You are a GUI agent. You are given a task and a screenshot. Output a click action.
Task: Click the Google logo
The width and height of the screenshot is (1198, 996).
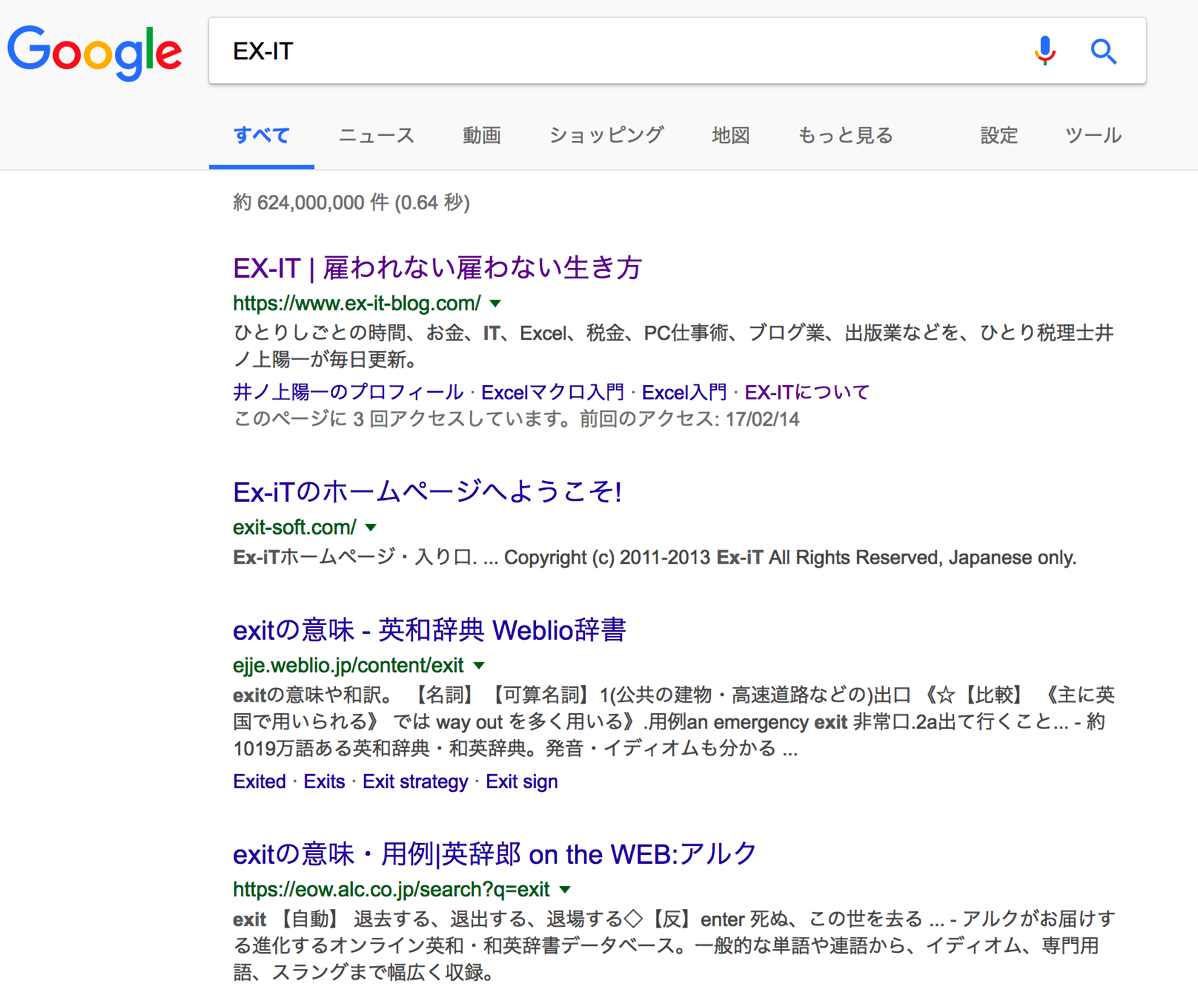(95, 52)
